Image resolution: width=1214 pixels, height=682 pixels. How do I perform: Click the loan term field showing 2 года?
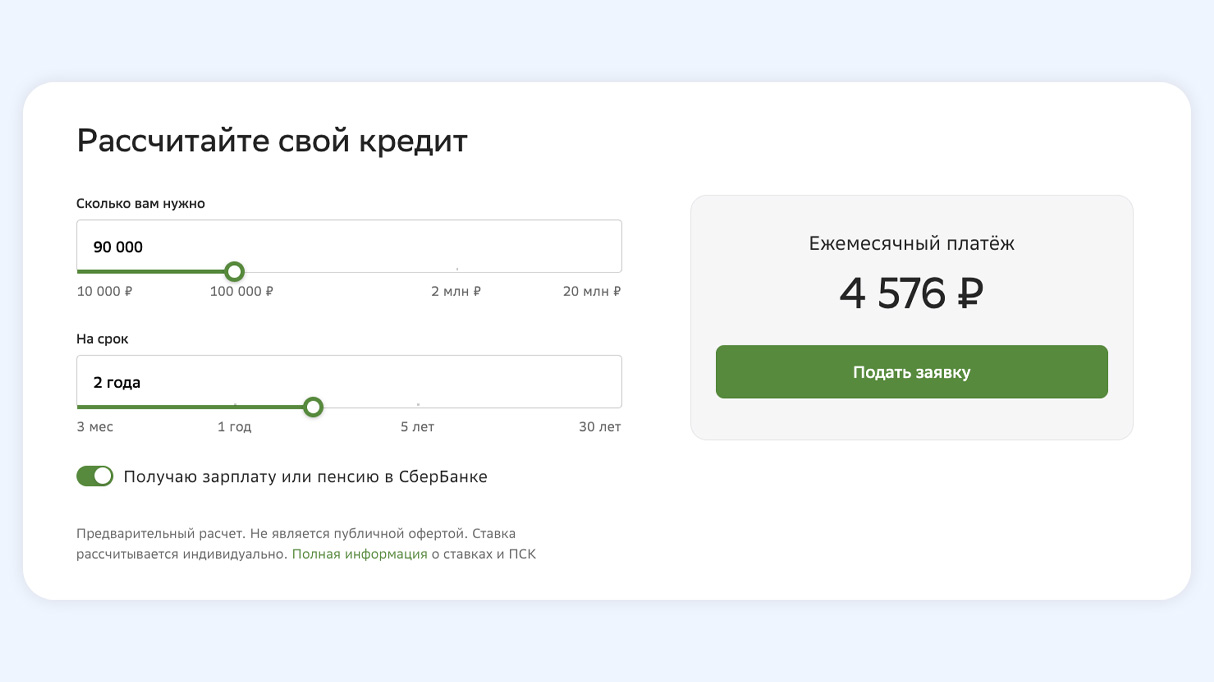click(348, 382)
